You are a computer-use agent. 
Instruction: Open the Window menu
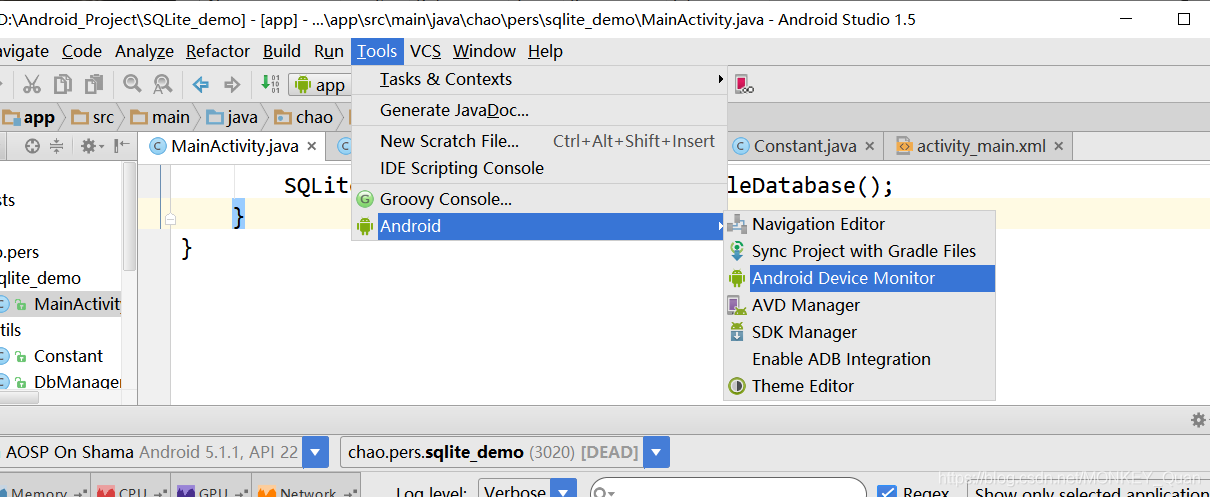tap(484, 51)
